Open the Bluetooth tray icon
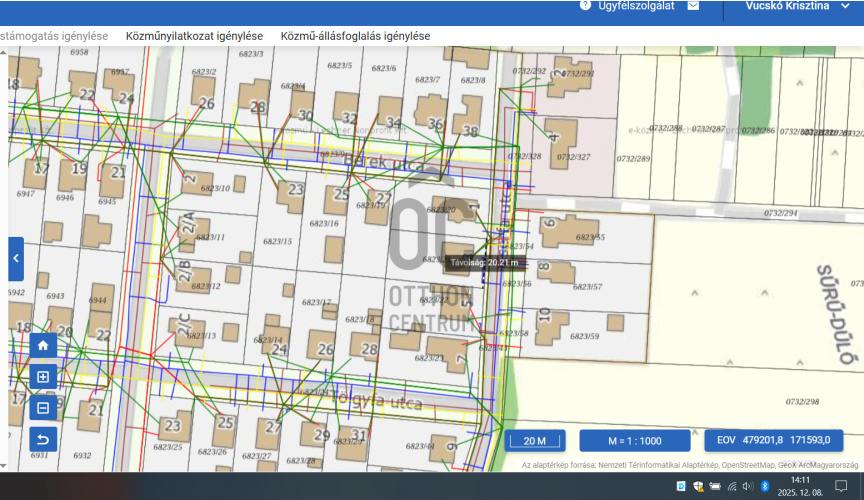 click(x=764, y=486)
